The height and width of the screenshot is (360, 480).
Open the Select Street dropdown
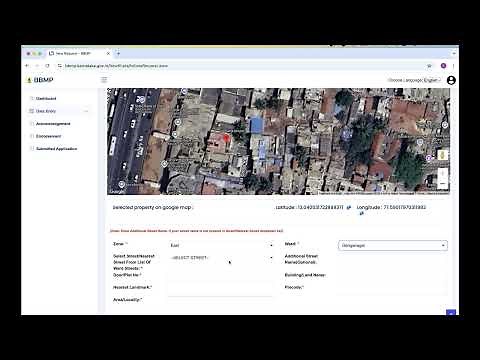pyautogui.click(x=221, y=258)
